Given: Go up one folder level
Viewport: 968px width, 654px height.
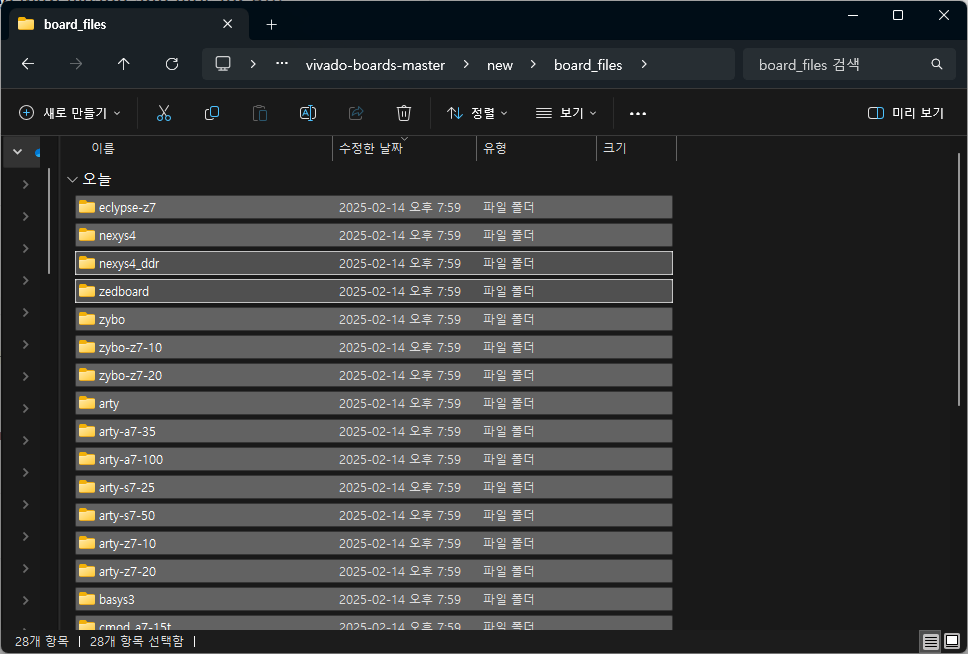Looking at the screenshot, I should pos(123,64).
